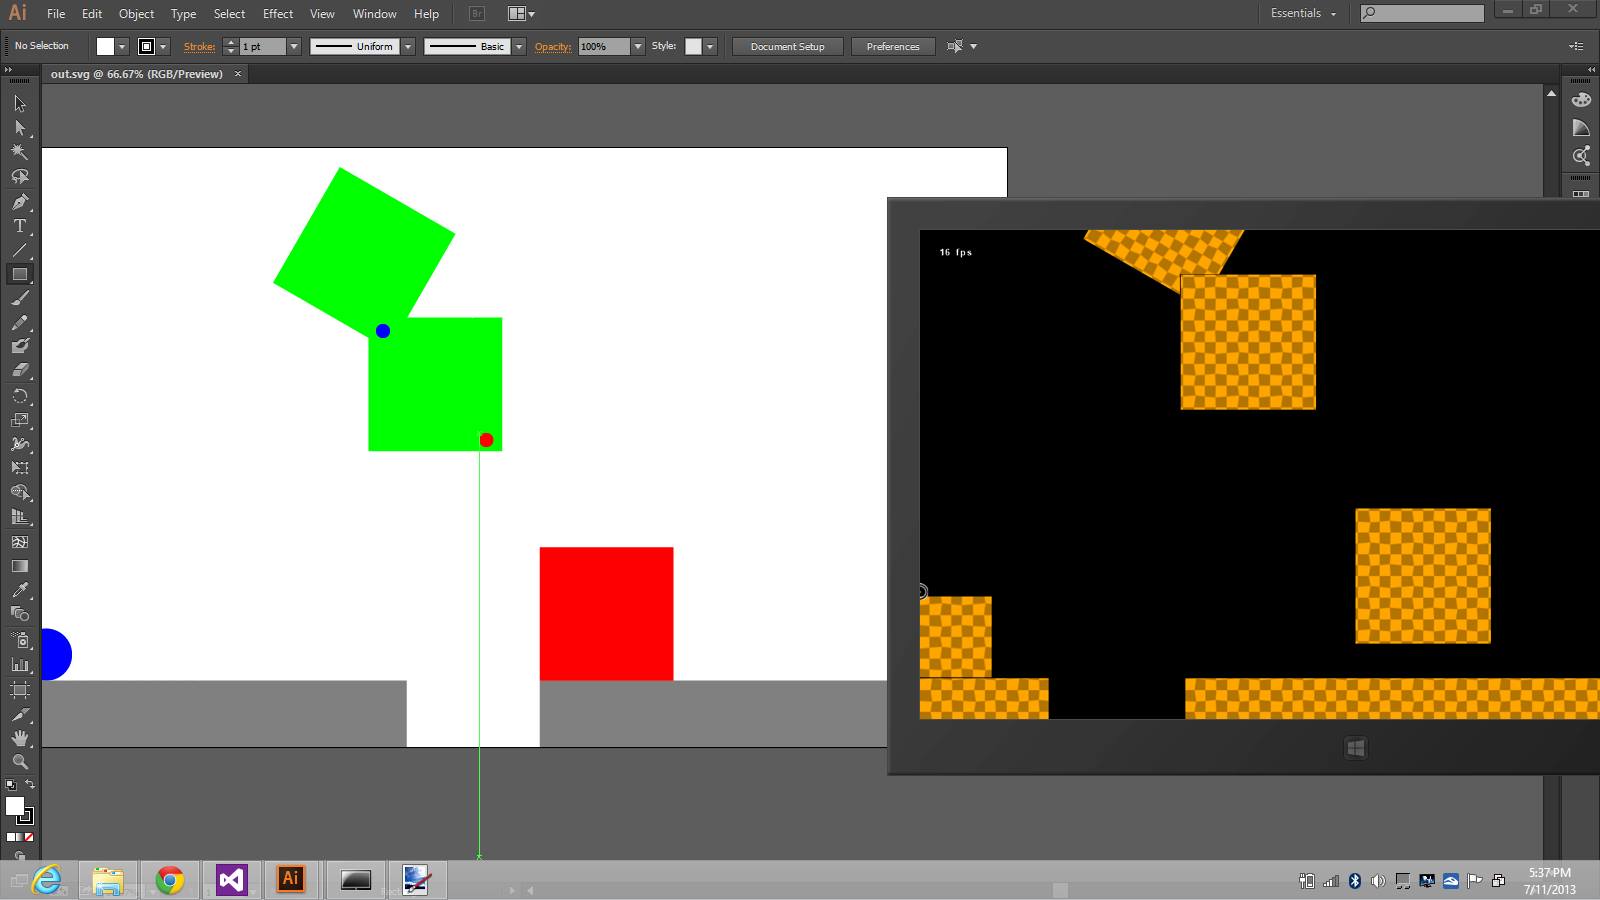Select the Line Segment tool
The height and width of the screenshot is (900, 1600).
click(x=19, y=250)
